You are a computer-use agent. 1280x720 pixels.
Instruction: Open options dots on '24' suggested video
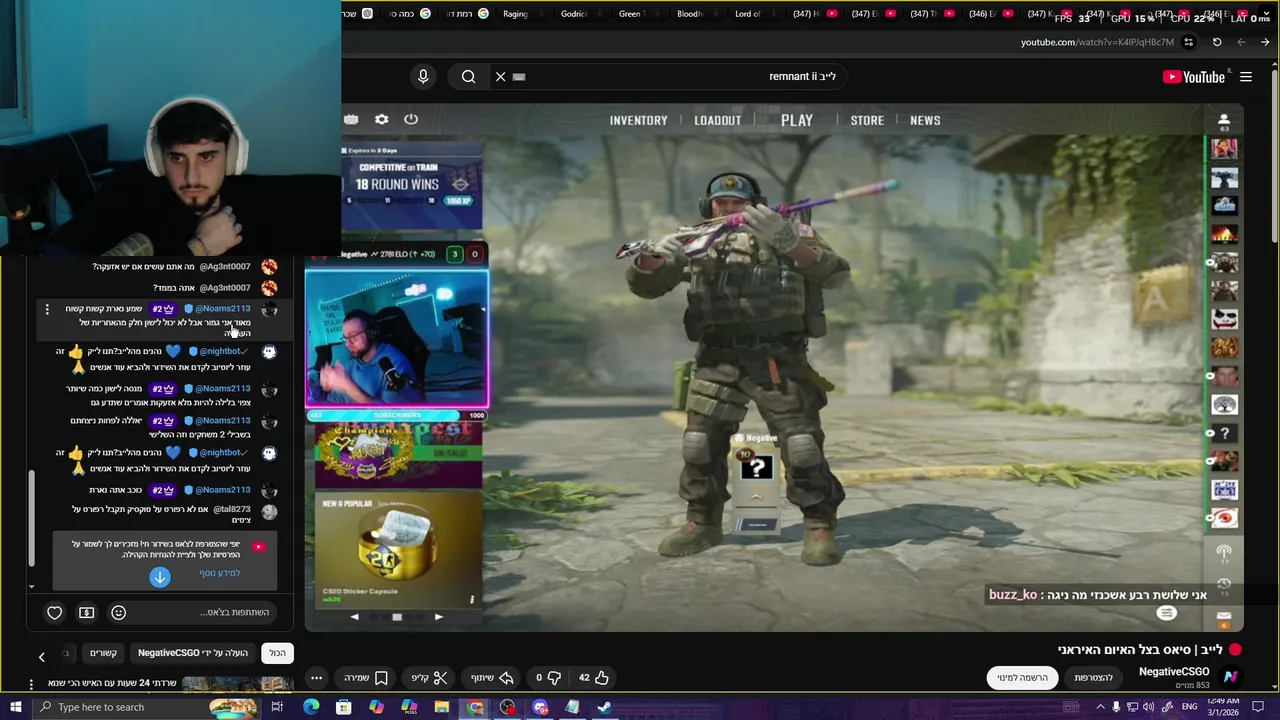pos(32,685)
